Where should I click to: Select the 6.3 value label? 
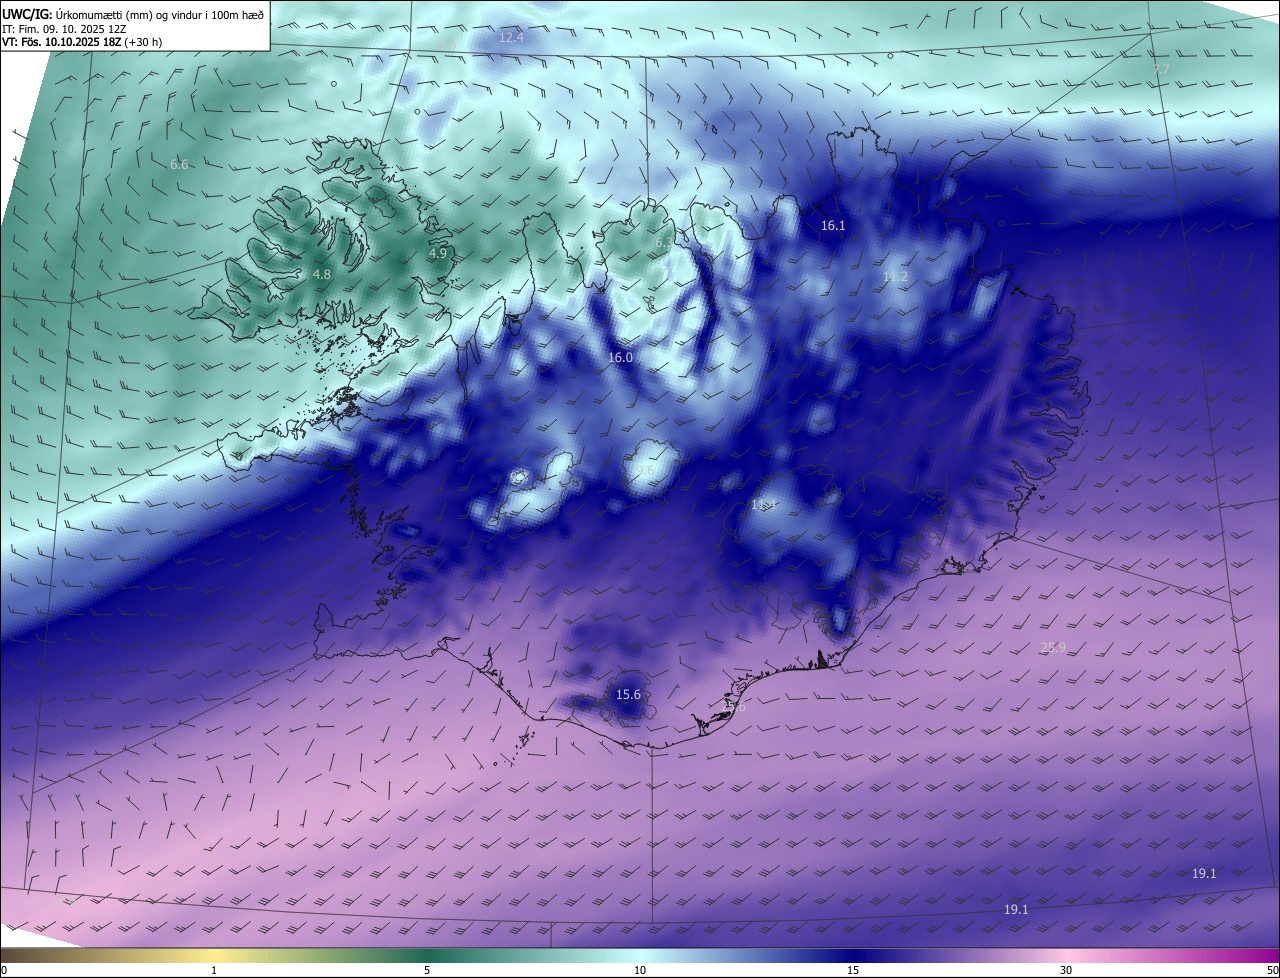coord(663,243)
